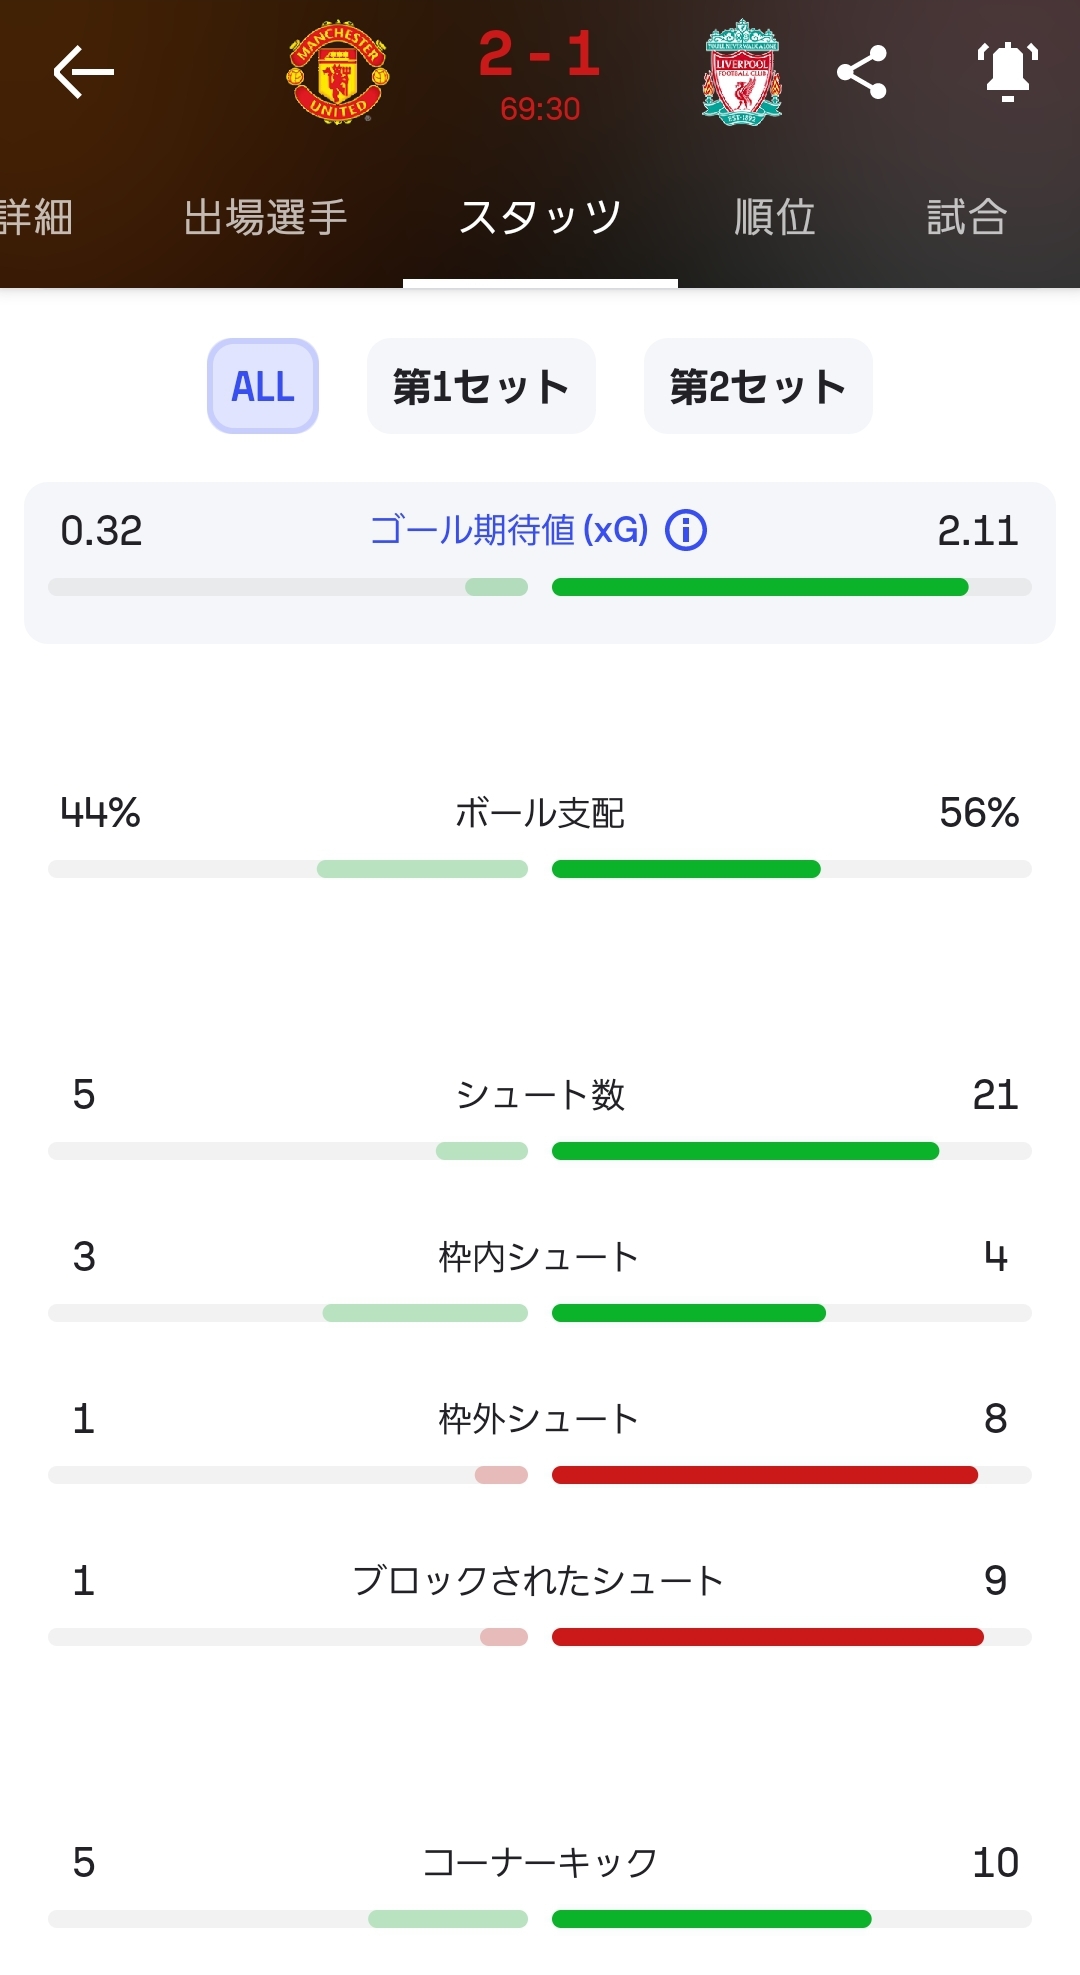This screenshot has width=1080, height=1975.
Task: Select the ALL period filter
Action: click(x=263, y=386)
